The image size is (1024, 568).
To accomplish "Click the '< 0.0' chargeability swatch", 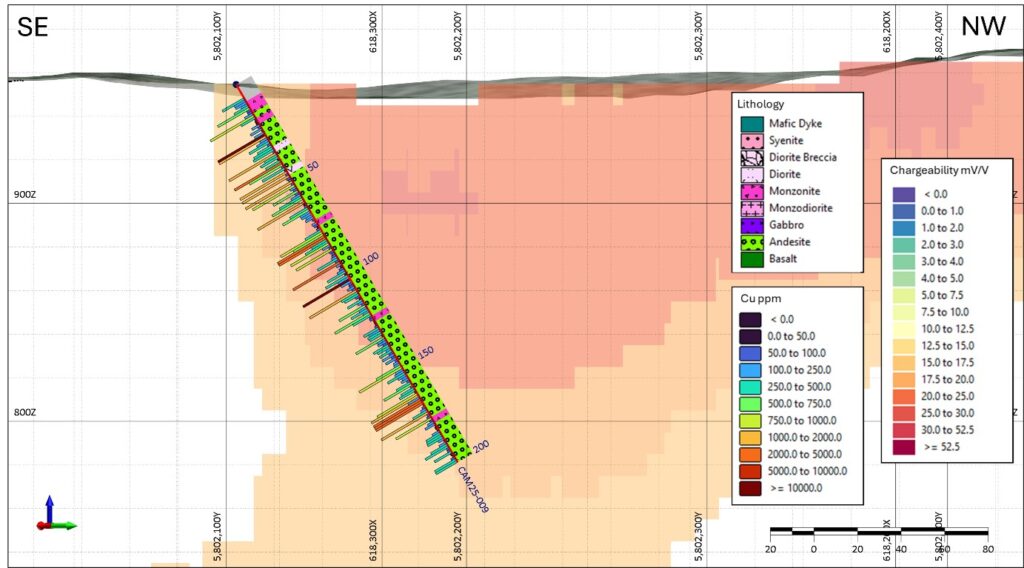I will [903, 192].
